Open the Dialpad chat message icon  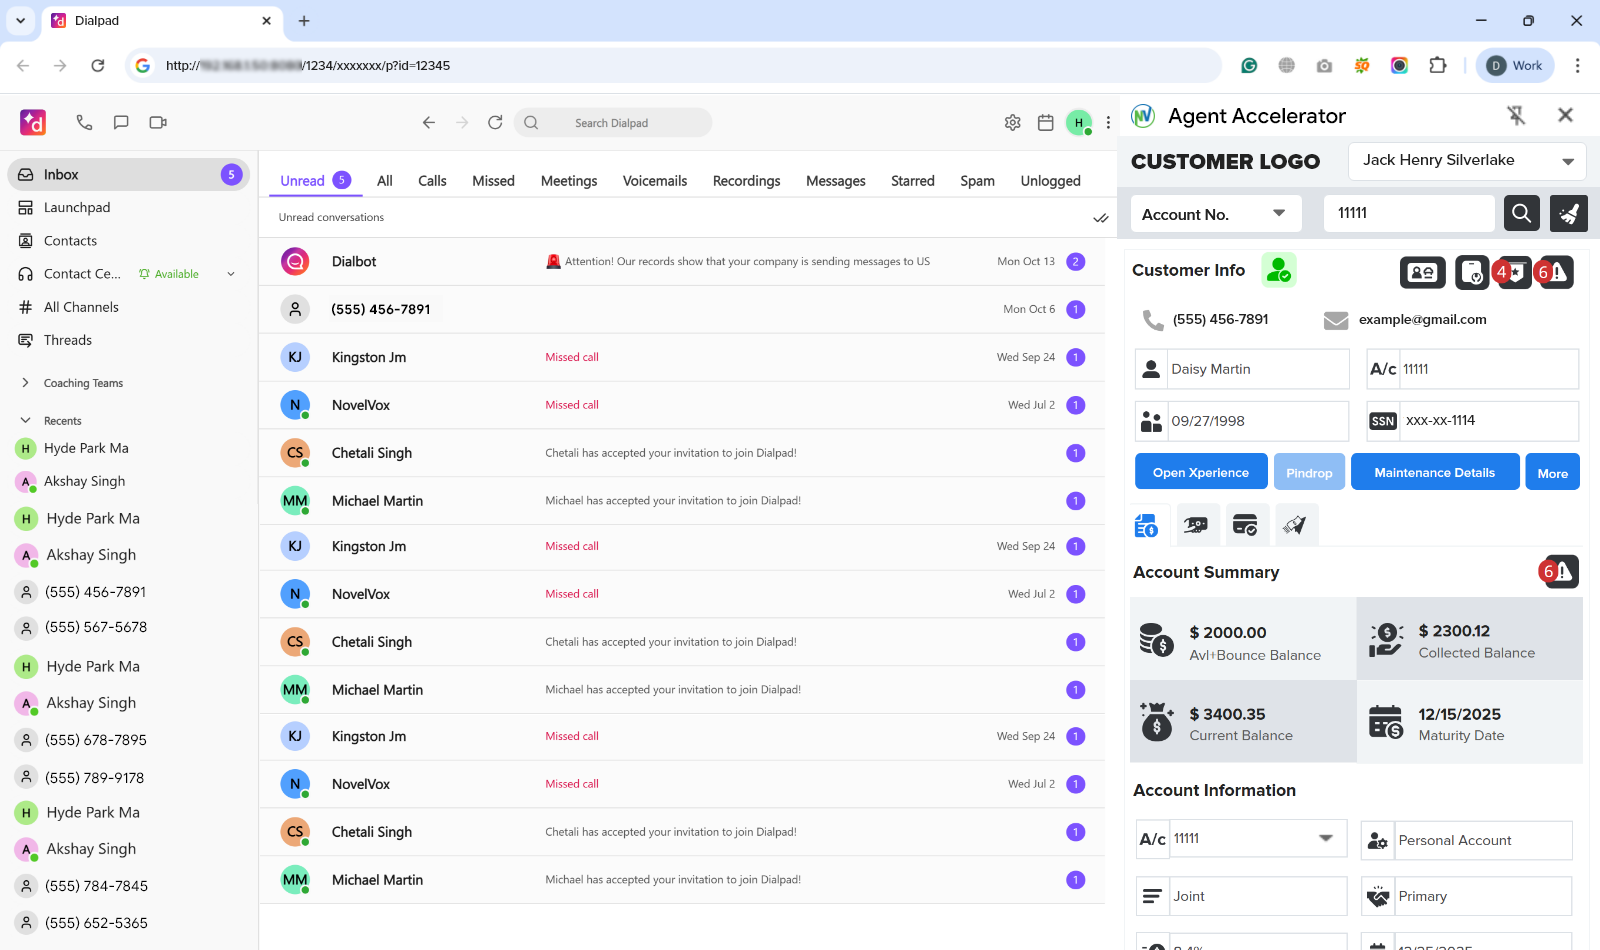pyautogui.click(x=121, y=122)
